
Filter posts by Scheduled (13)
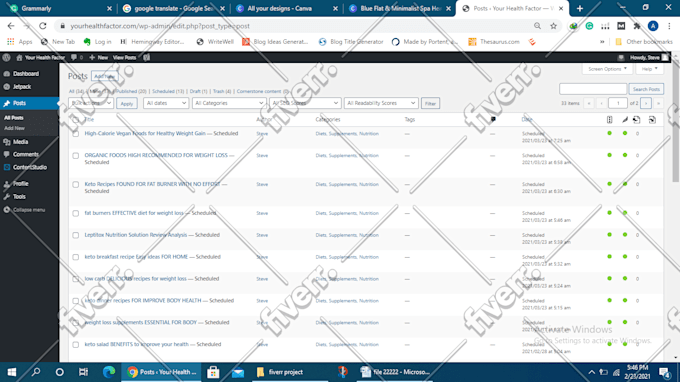click(168, 91)
